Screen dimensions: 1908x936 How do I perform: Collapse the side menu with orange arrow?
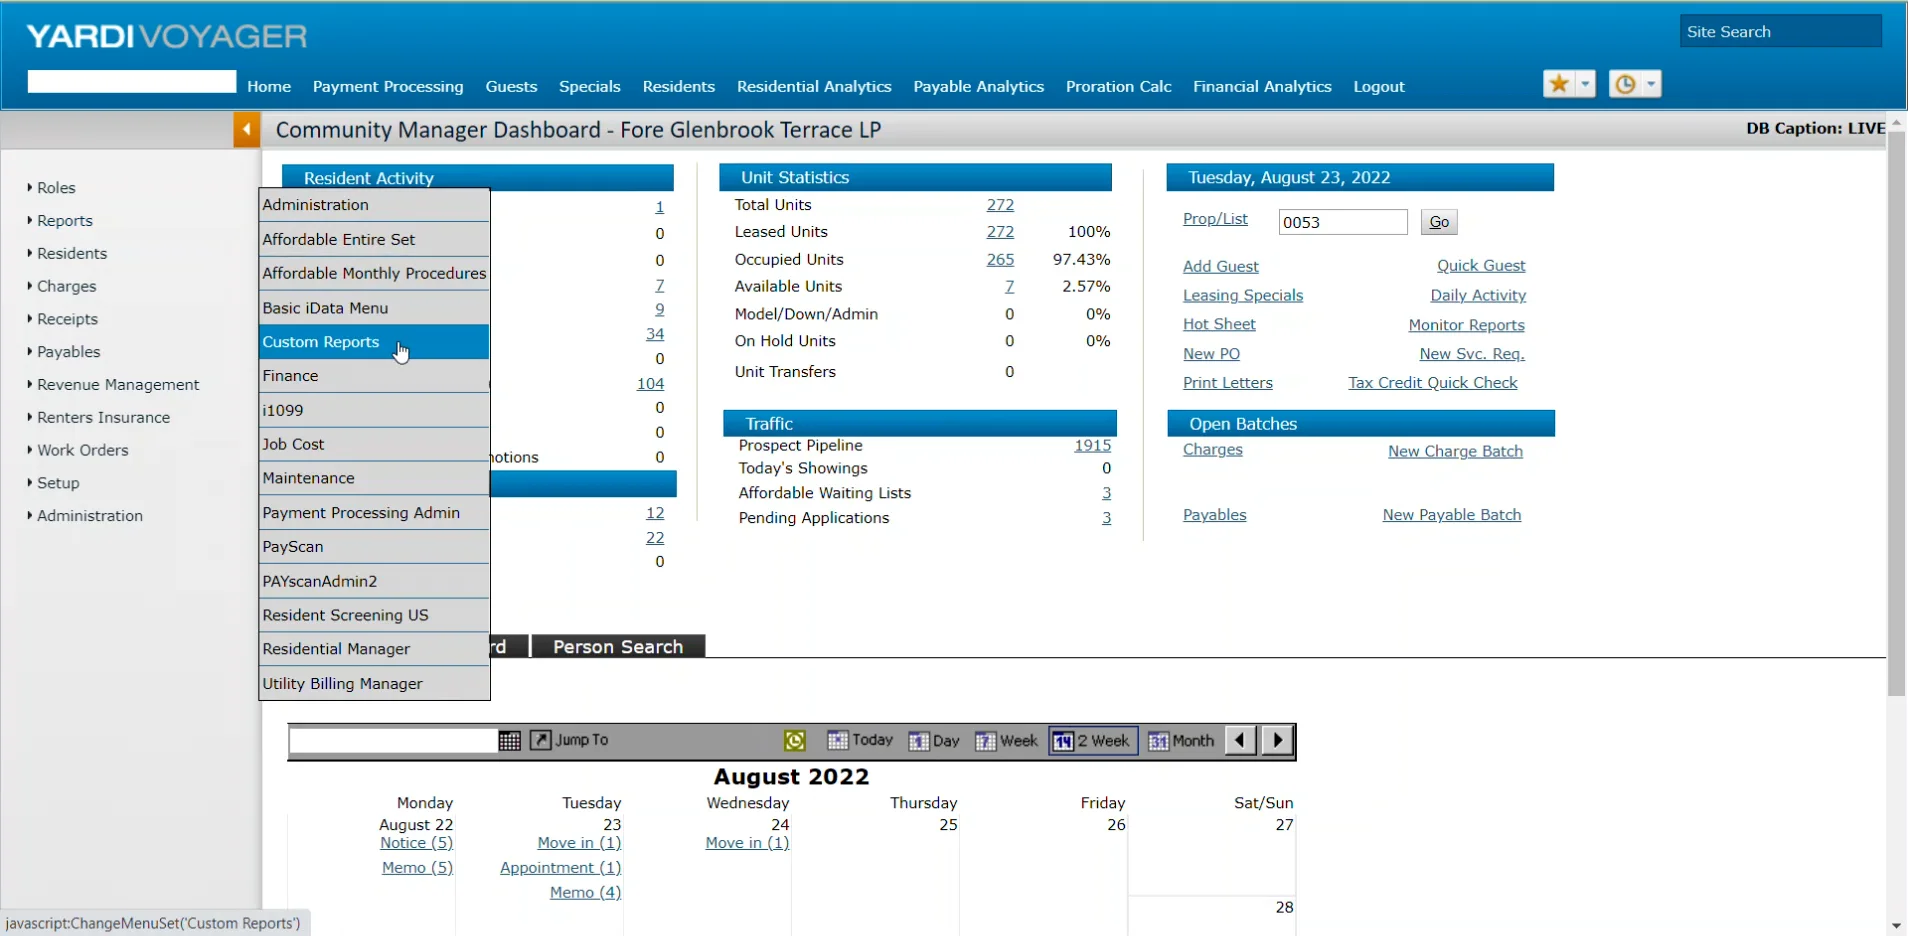pyautogui.click(x=246, y=129)
